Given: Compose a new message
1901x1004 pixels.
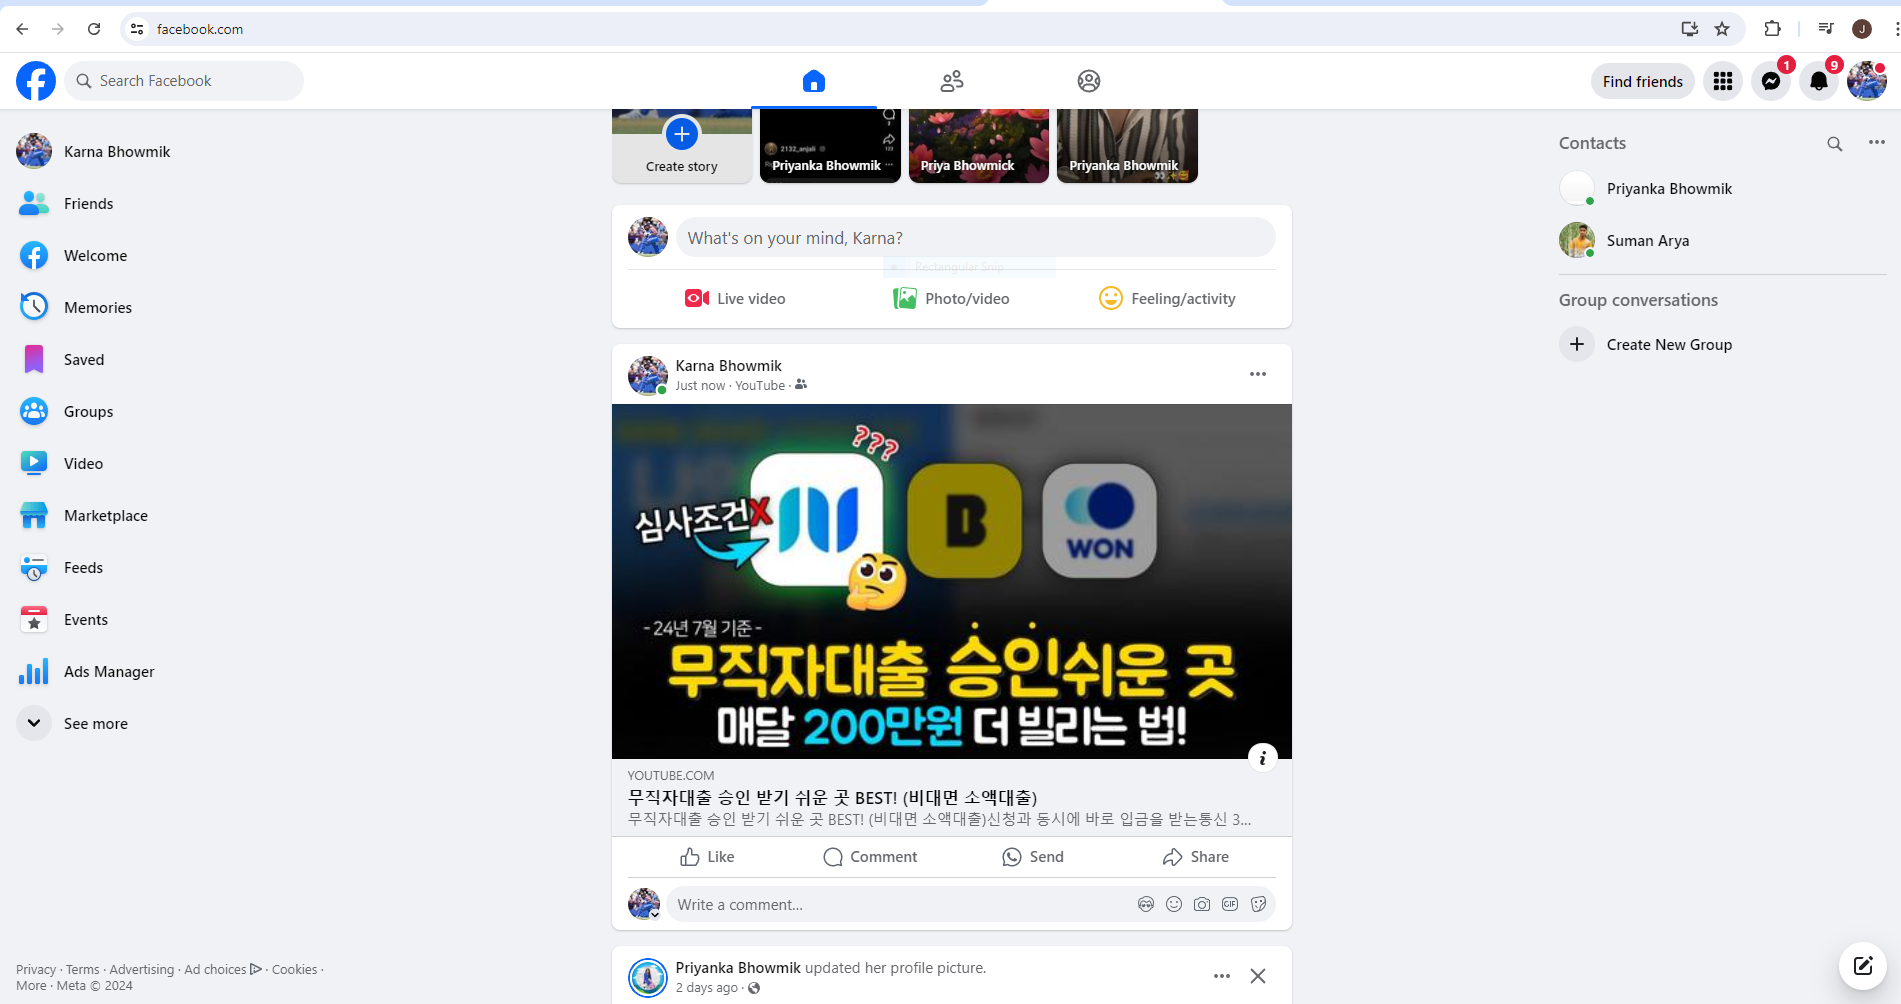Looking at the screenshot, I should pos(1863,966).
